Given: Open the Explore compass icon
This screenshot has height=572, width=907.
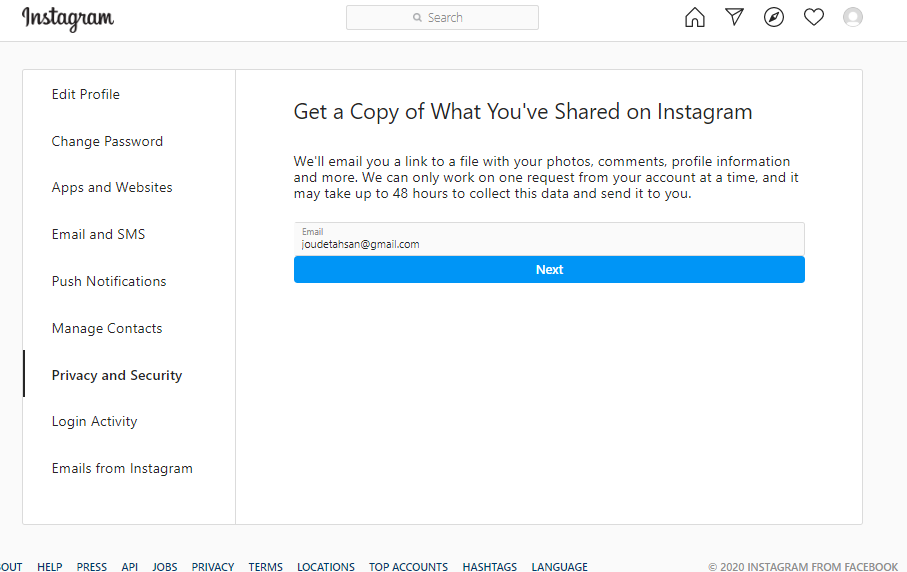Looking at the screenshot, I should pyautogui.click(x=774, y=17).
